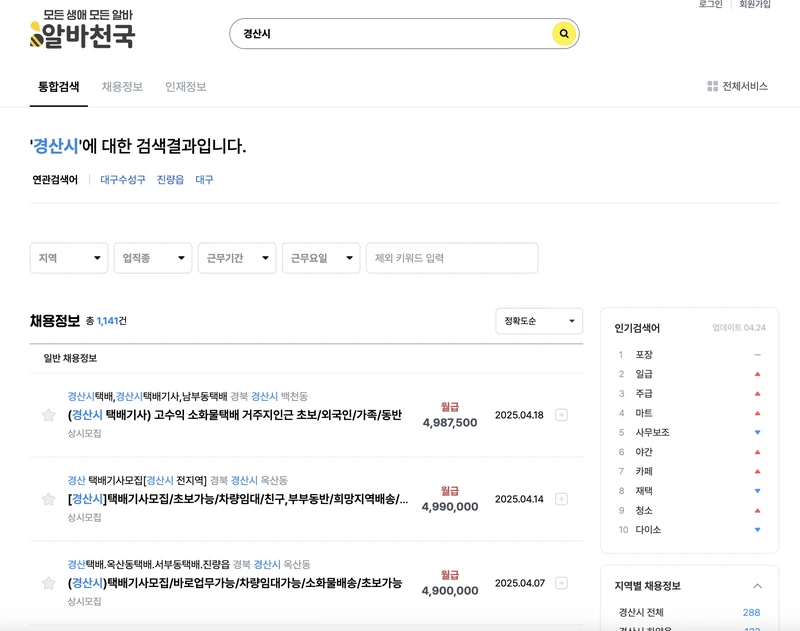Click plus icon for 2025.04.14 listing
Viewport: 800px width, 631px height.
[x=561, y=499]
